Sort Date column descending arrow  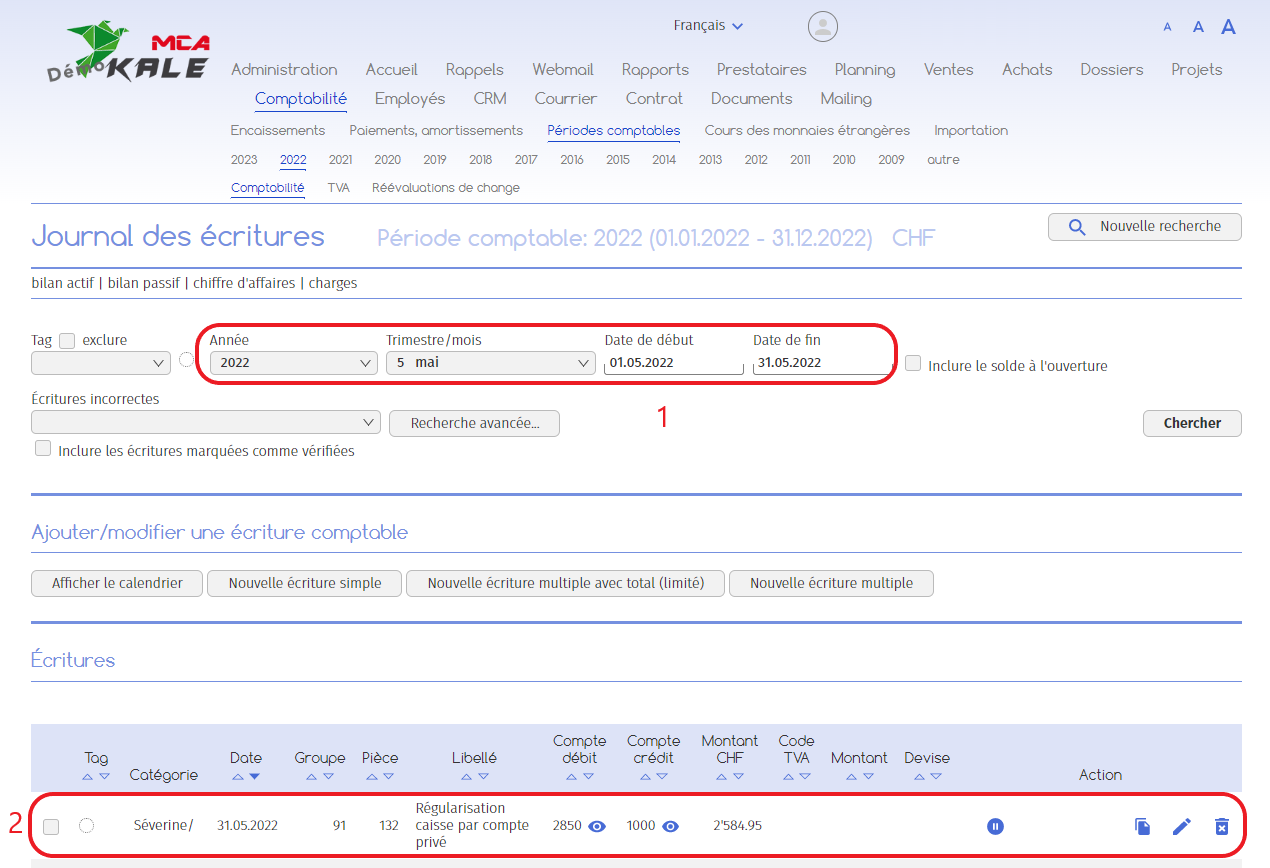(x=255, y=776)
